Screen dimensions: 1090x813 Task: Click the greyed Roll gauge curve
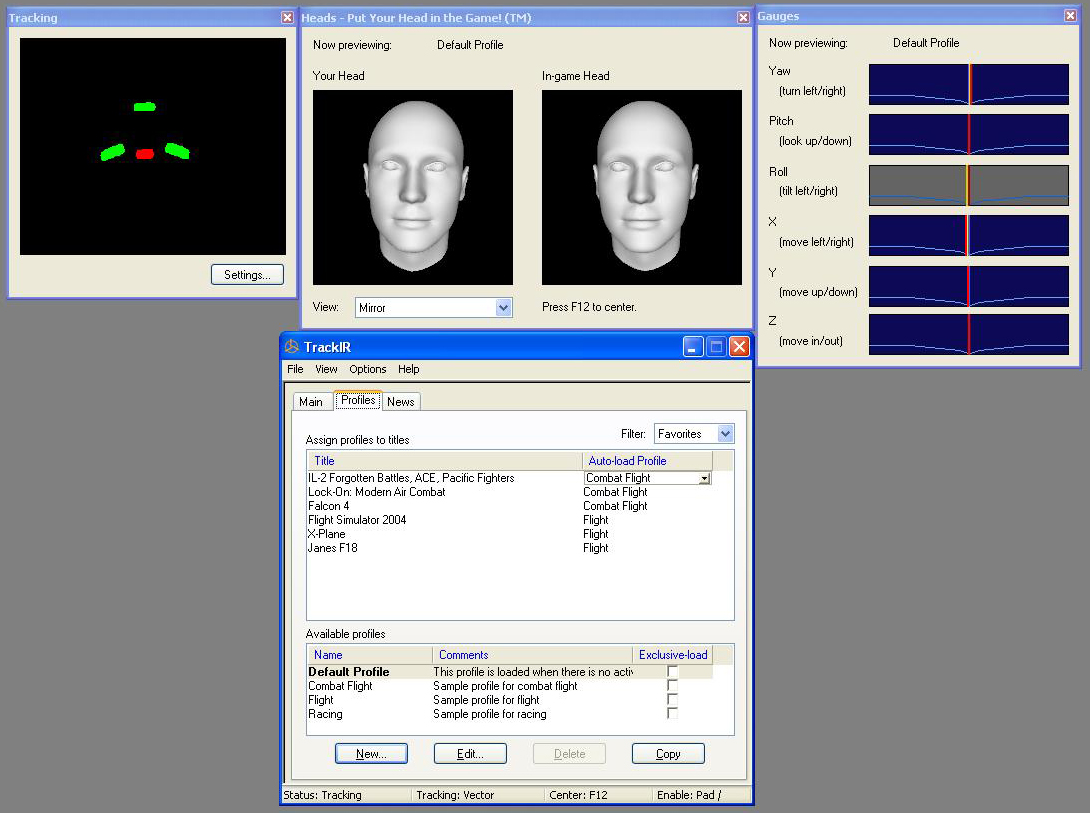968,185
